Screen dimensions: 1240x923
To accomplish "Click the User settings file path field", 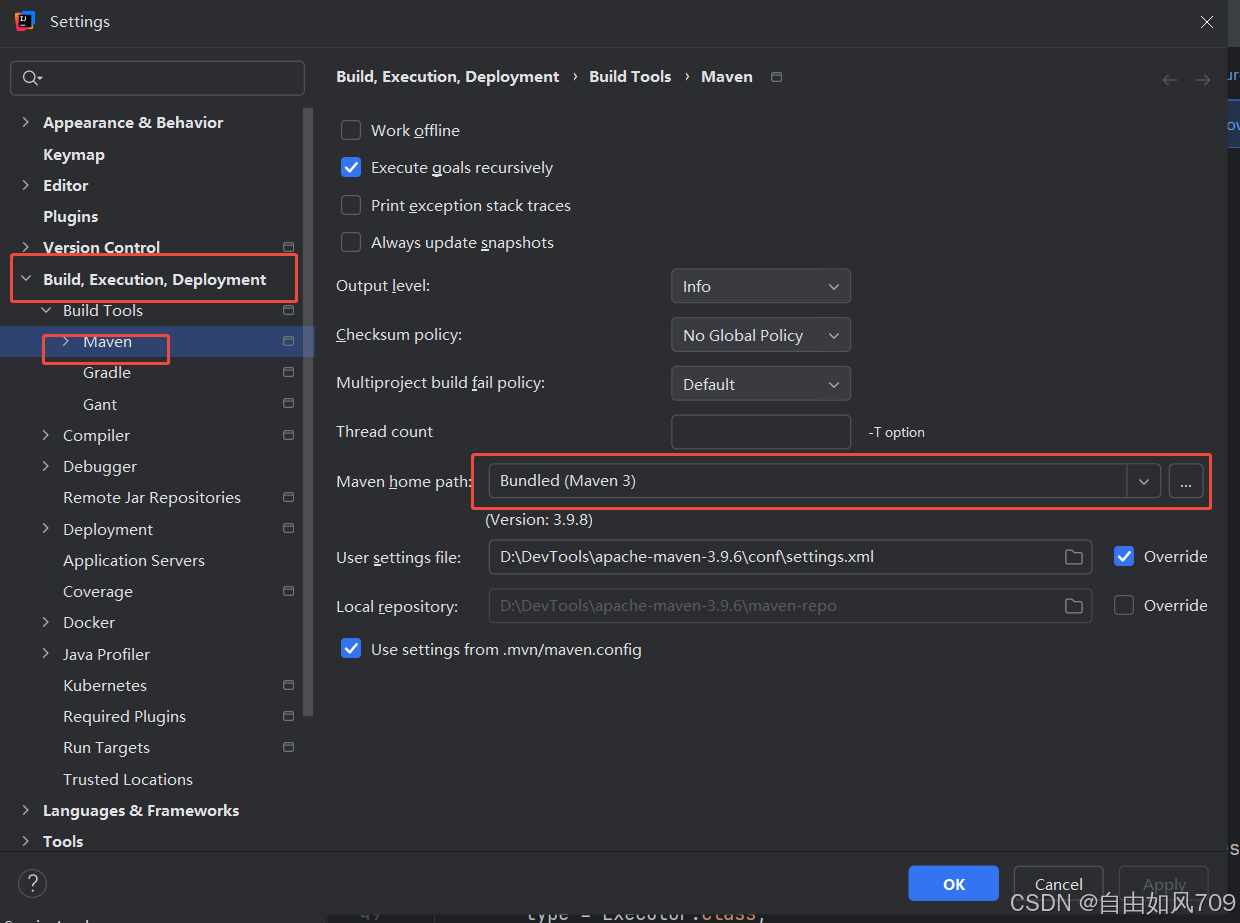I will (790, 557).
